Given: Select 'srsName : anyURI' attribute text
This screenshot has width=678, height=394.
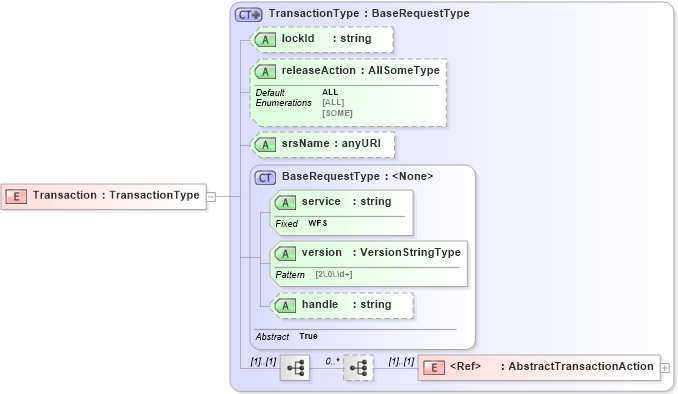Looking at the screenshot, I should [x=331, y=144].
